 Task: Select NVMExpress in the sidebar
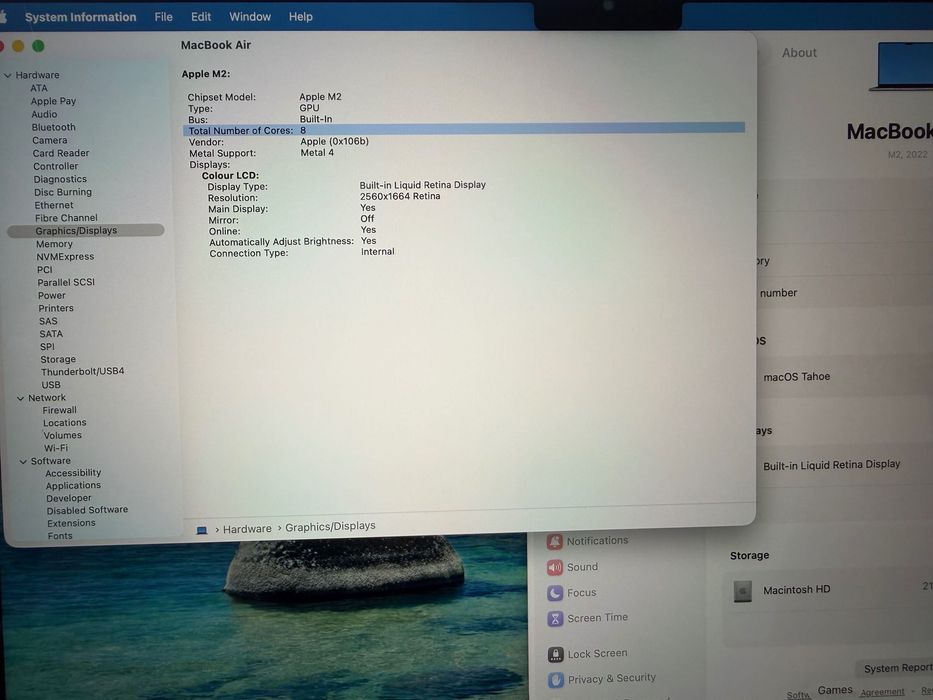(x=65, y=257)
